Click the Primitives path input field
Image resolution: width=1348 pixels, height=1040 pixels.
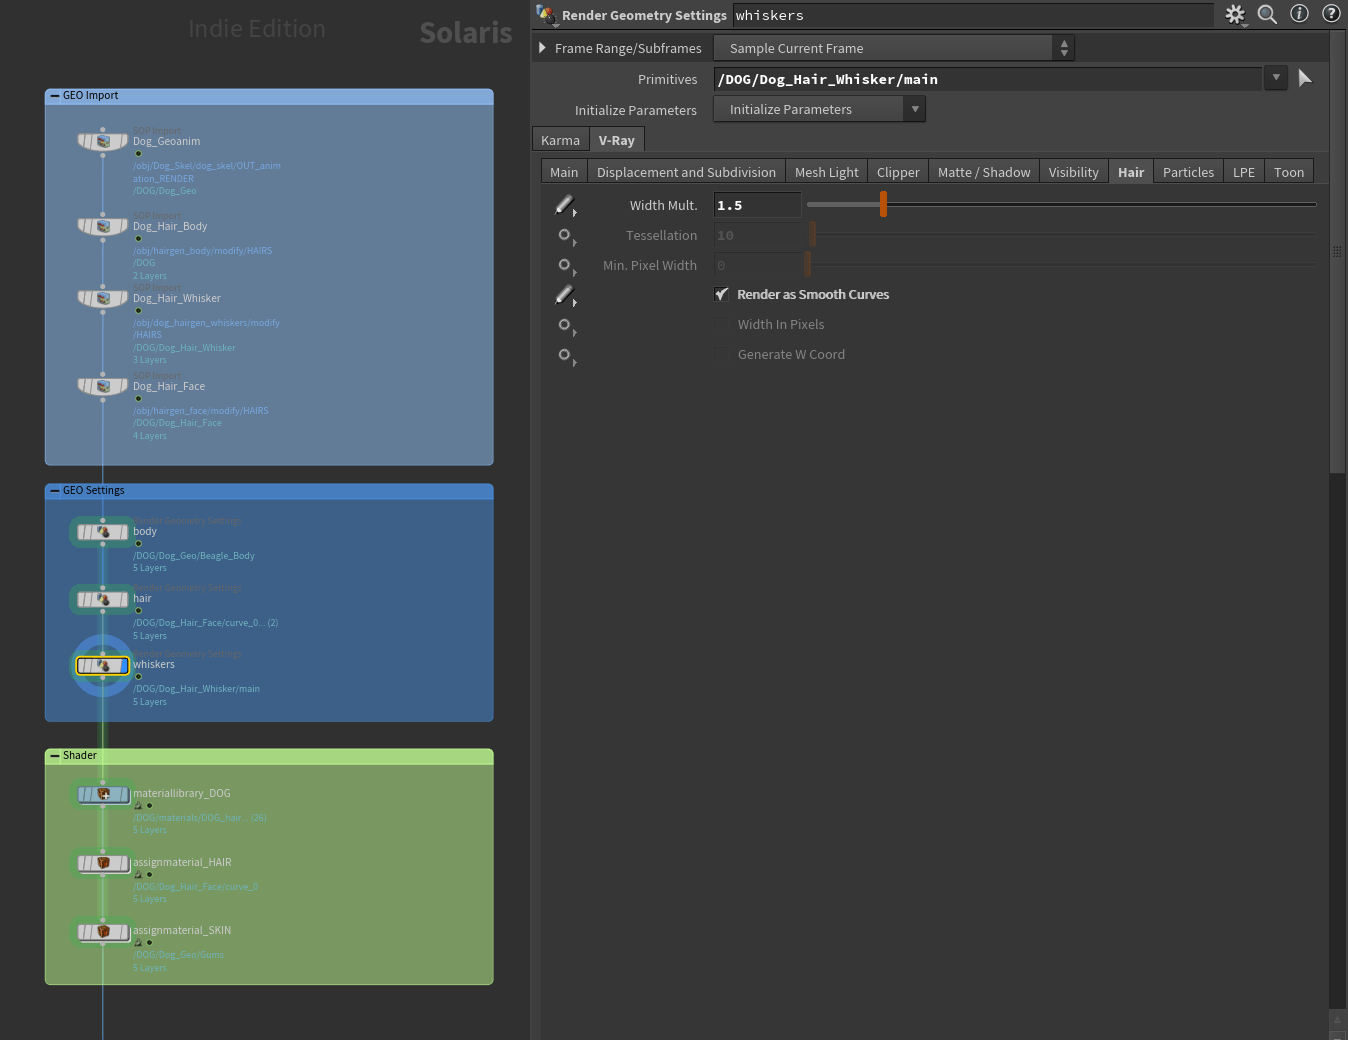tap(987, 79)
